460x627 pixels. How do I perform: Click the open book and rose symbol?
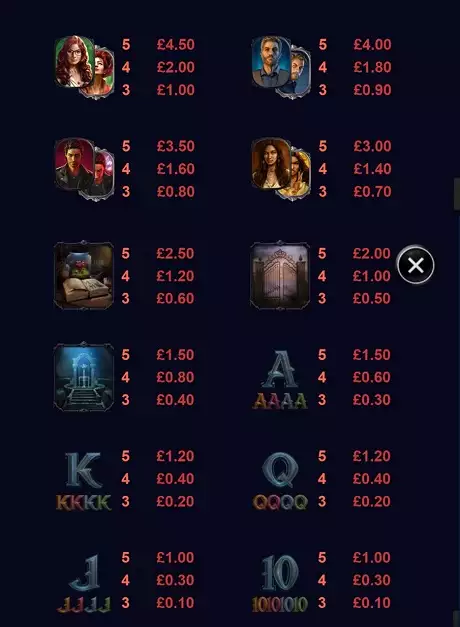coord(84,276)
